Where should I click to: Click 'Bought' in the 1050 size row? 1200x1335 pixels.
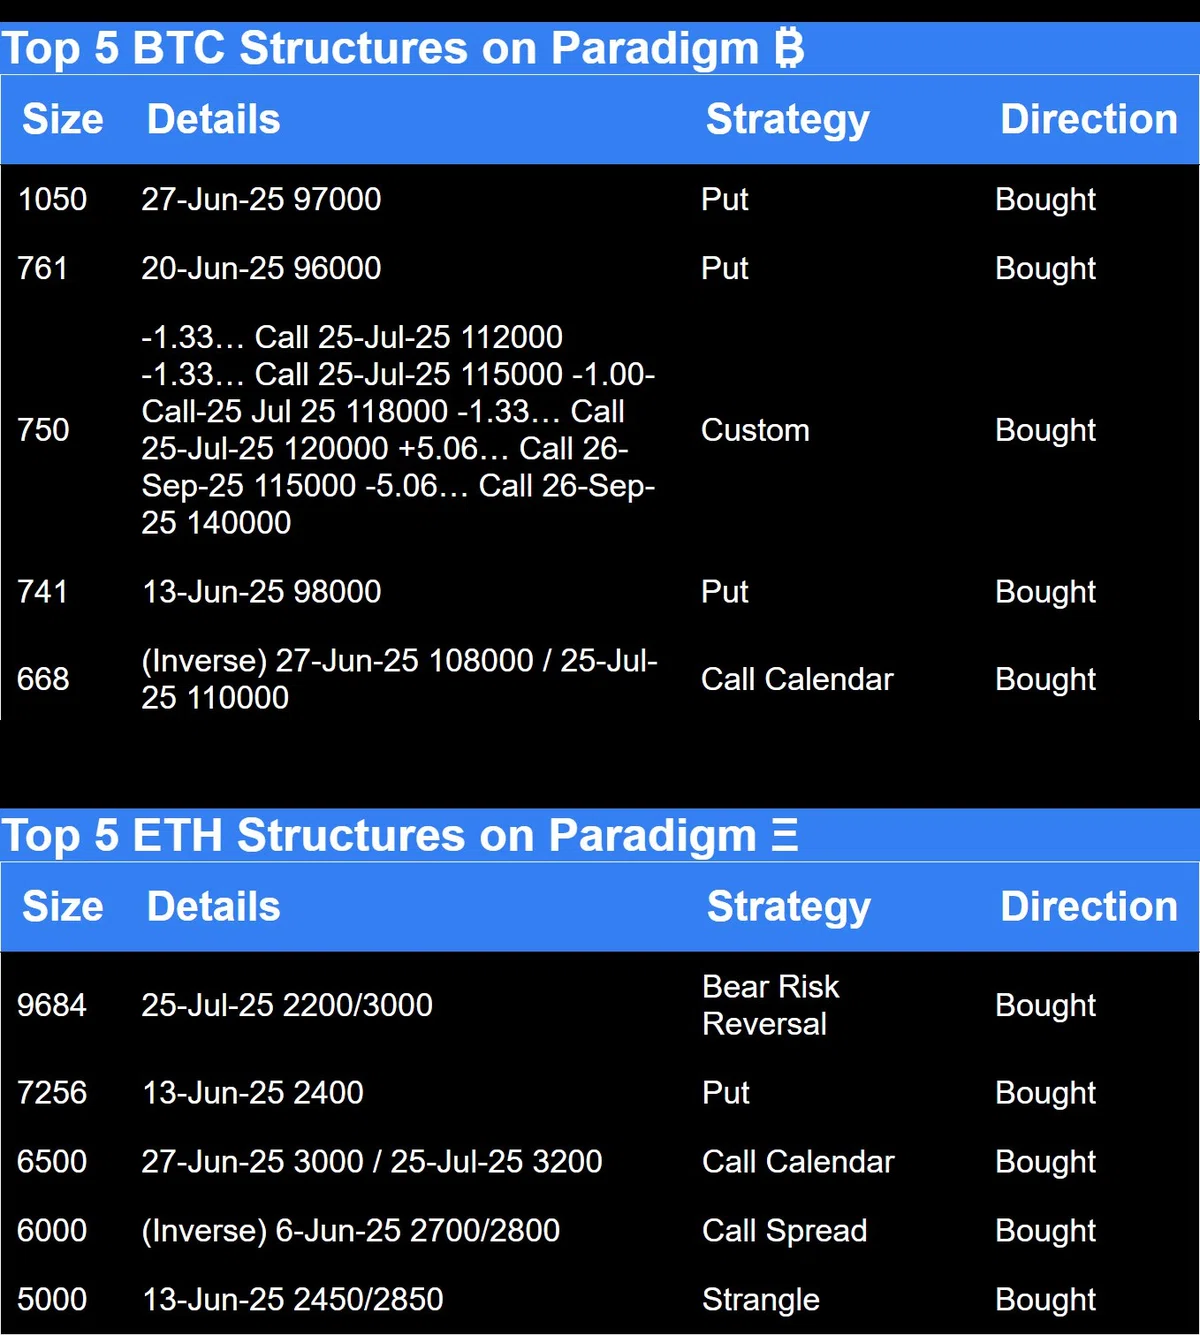pos(1046,200)
